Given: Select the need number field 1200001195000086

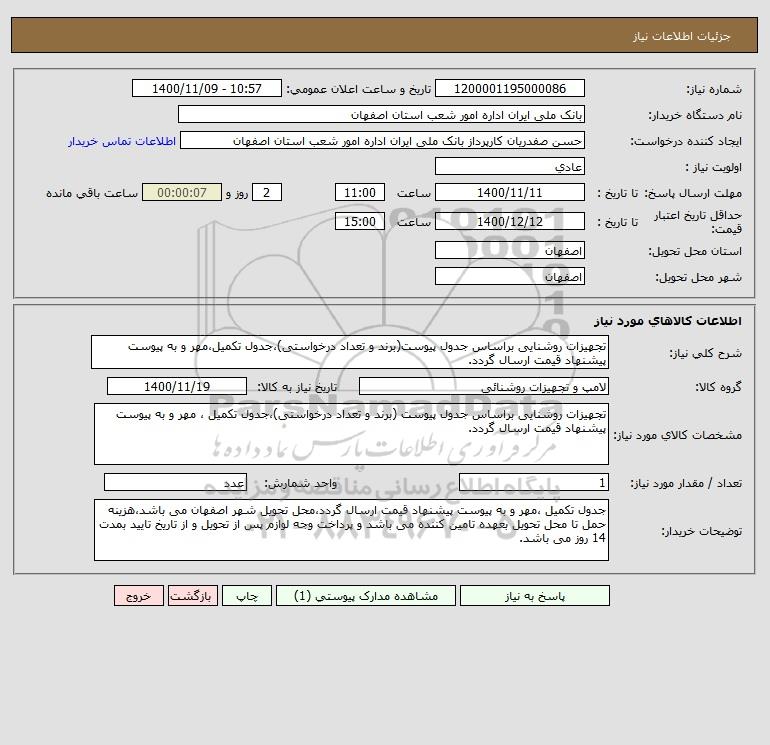Looking at the screenshot, I should point(510,88).
